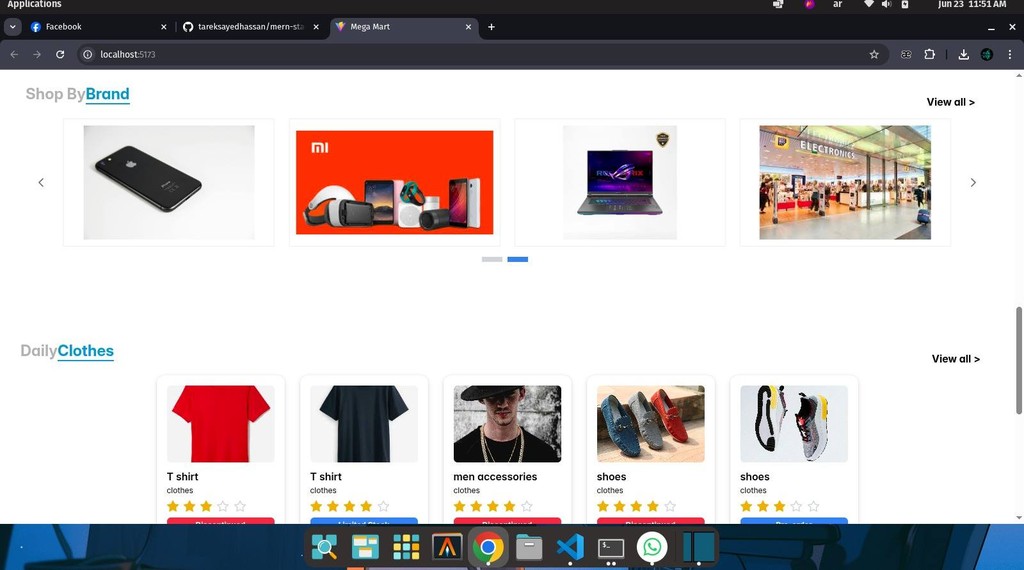Expand the tab search dropdown
Image resolution: width=1024 pixels, height=570 pixels.
click(12, 27)
